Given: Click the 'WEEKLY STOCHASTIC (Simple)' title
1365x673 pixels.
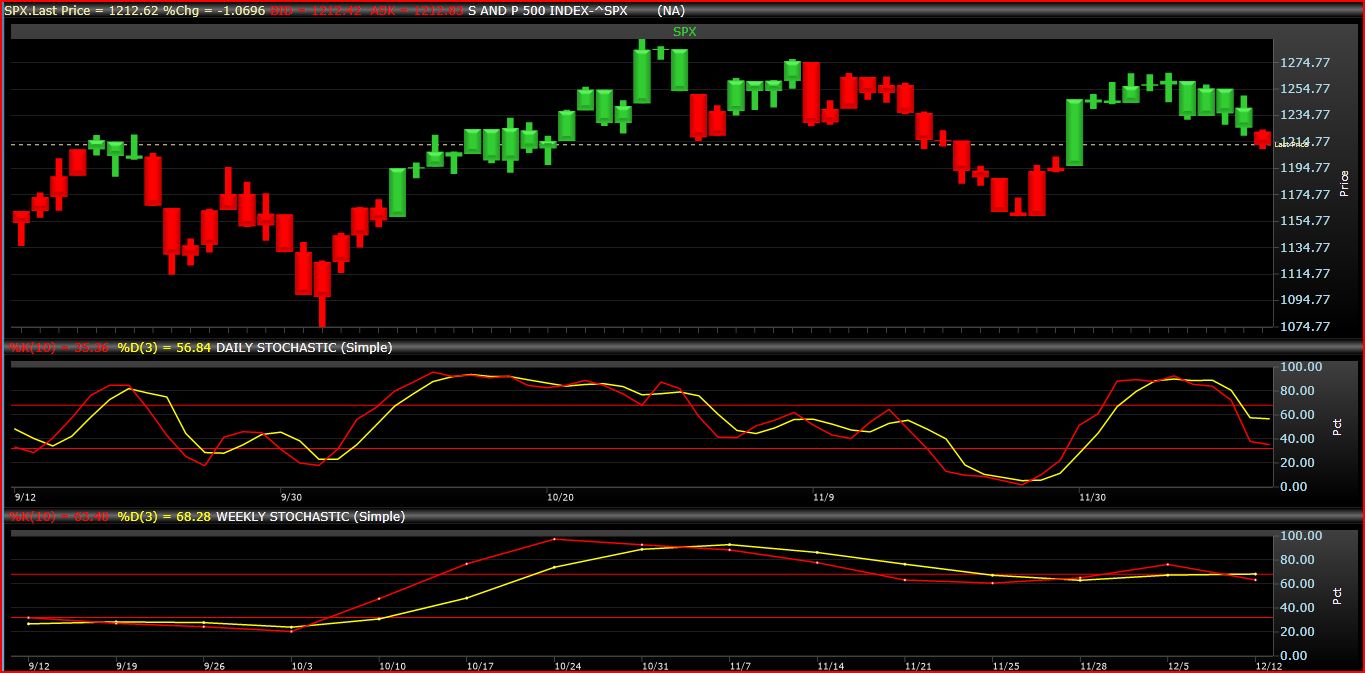Looking at the screenshot, I should (x=309, y=517).
